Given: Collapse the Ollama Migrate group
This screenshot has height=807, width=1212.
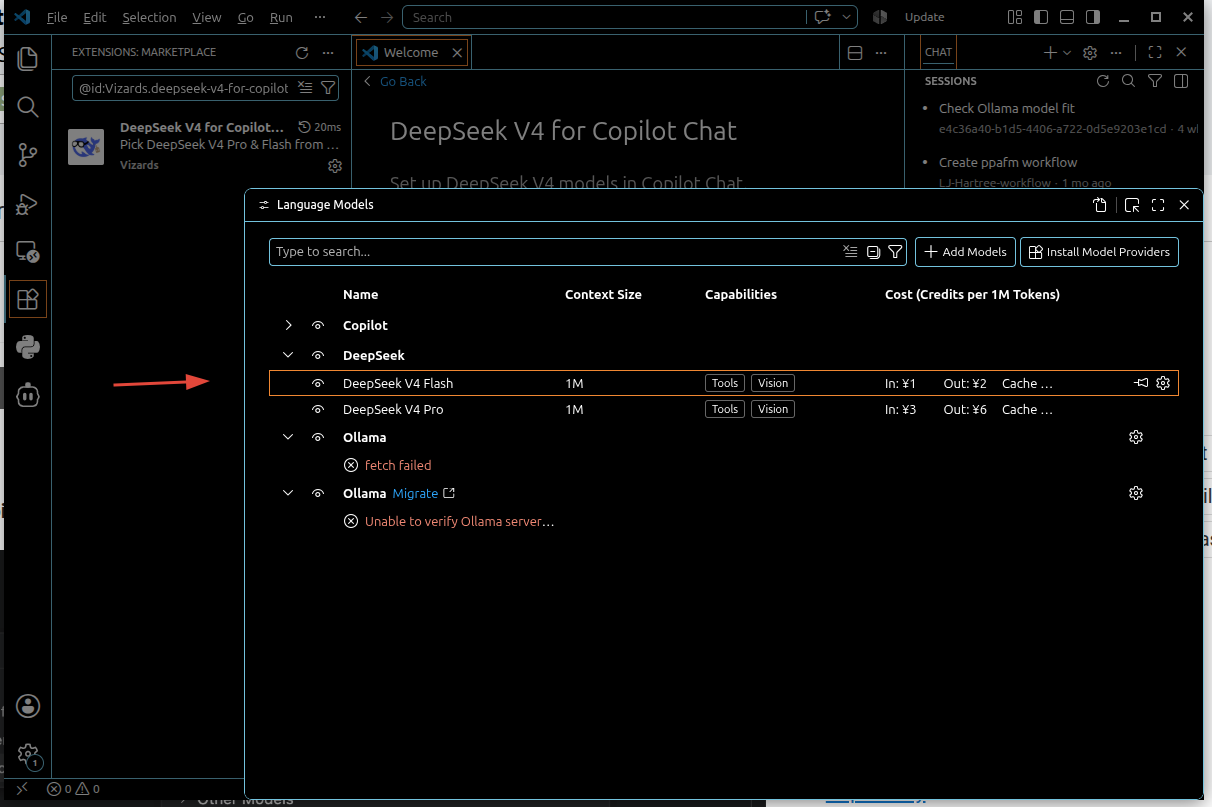Looking at the screenshot, I should pos(288,493).
